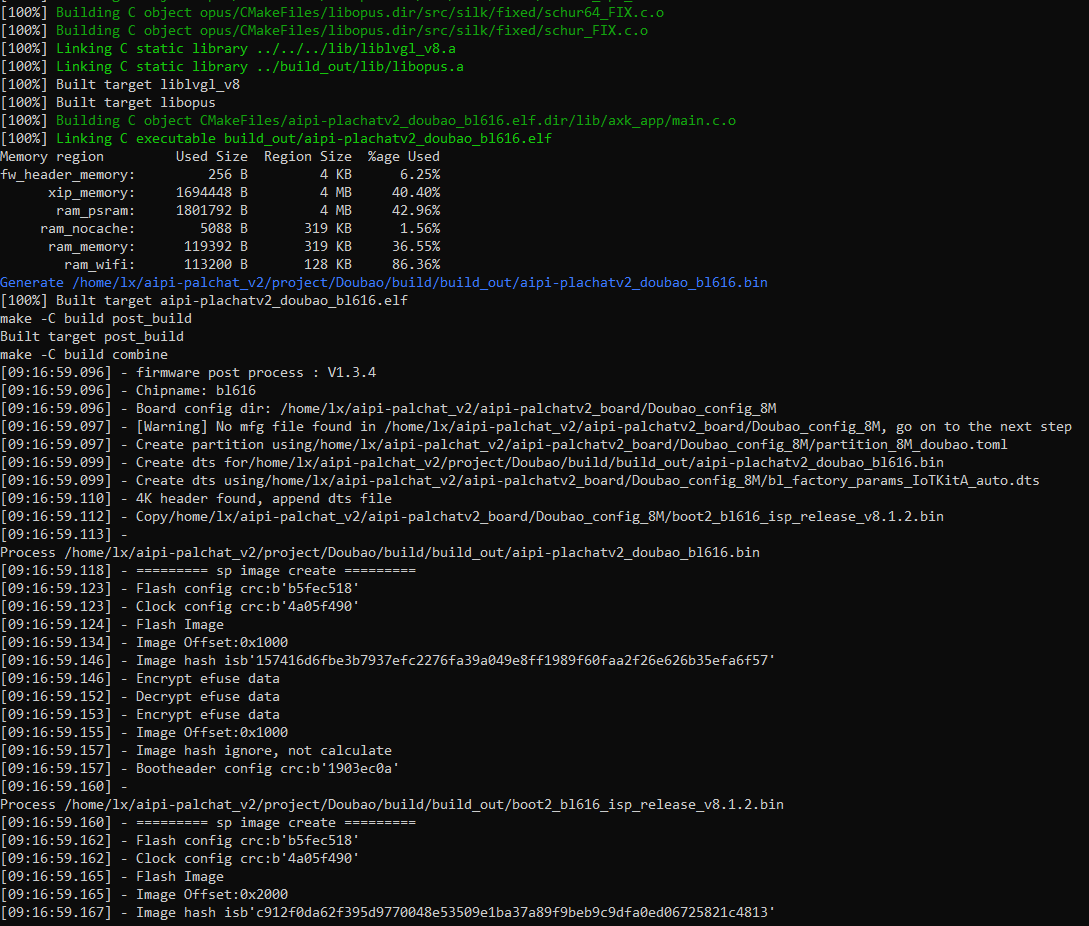Click the axk_app/main.c.o build line
Viewport: 1089px width, 926px height.
click(368, 121)
